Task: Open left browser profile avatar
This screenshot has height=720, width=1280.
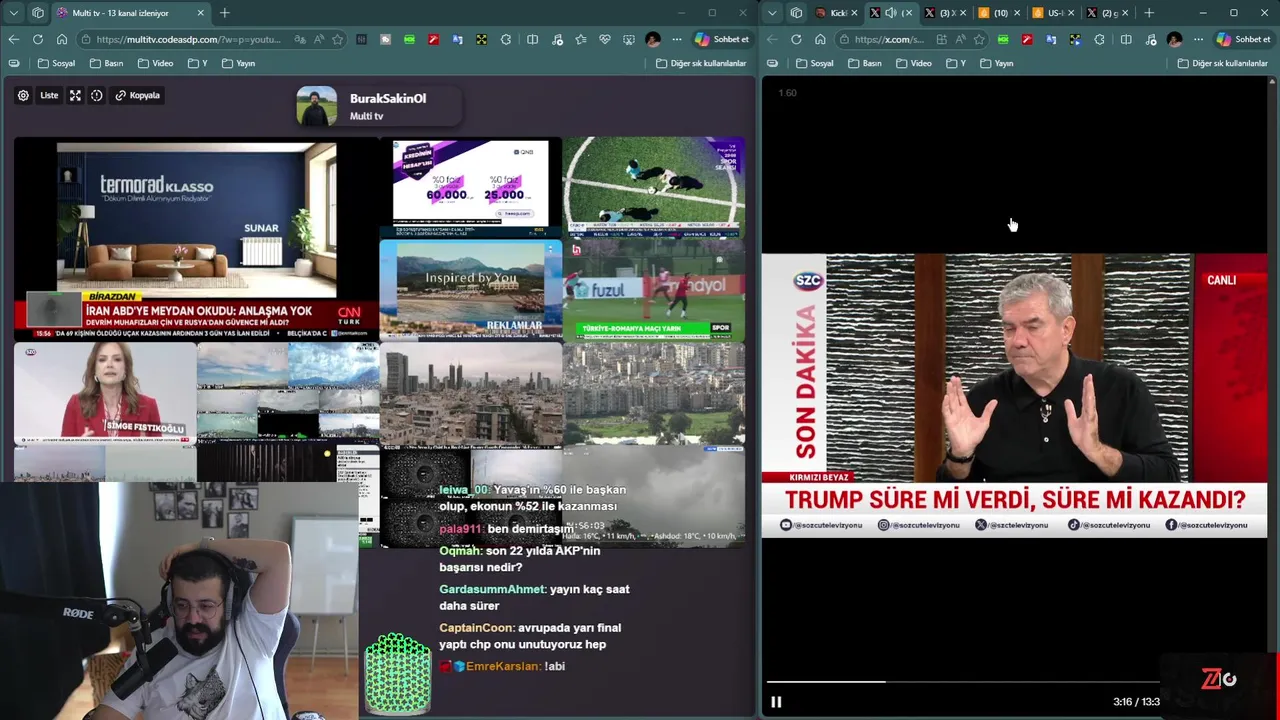Action: (652, 39)
